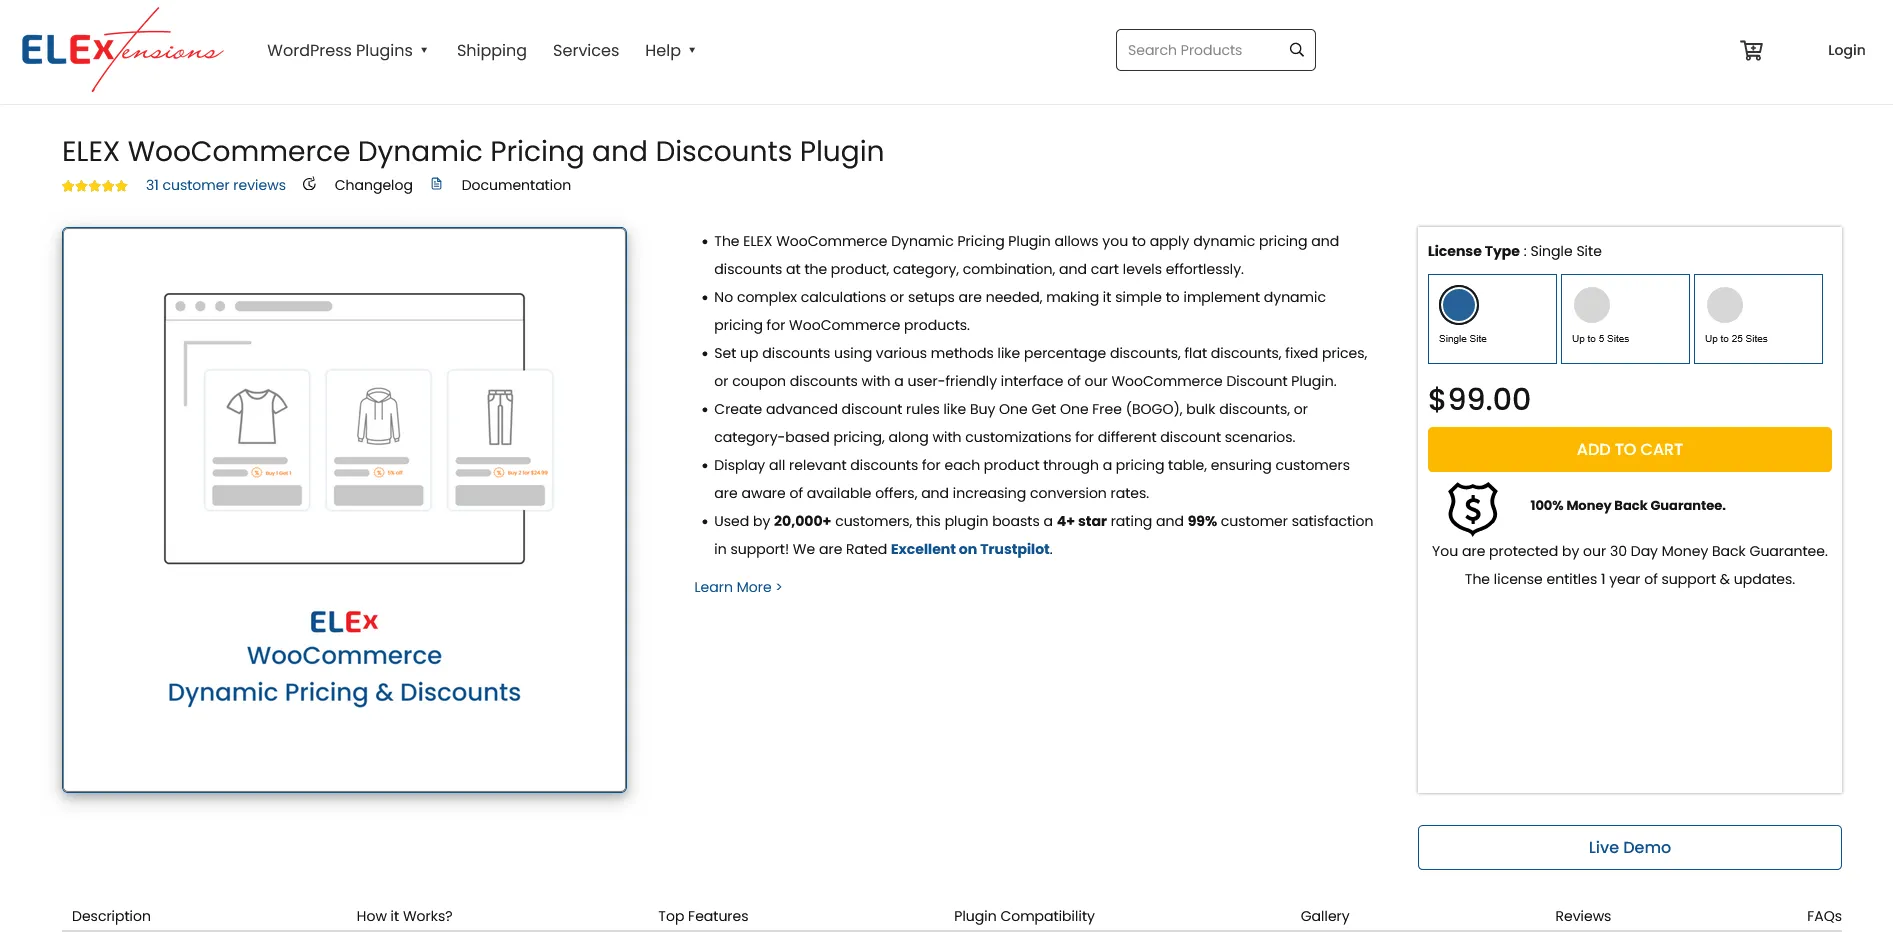Expand the Help dropdown menu
Screen dimensions: 1893x939
coord(670,50)
